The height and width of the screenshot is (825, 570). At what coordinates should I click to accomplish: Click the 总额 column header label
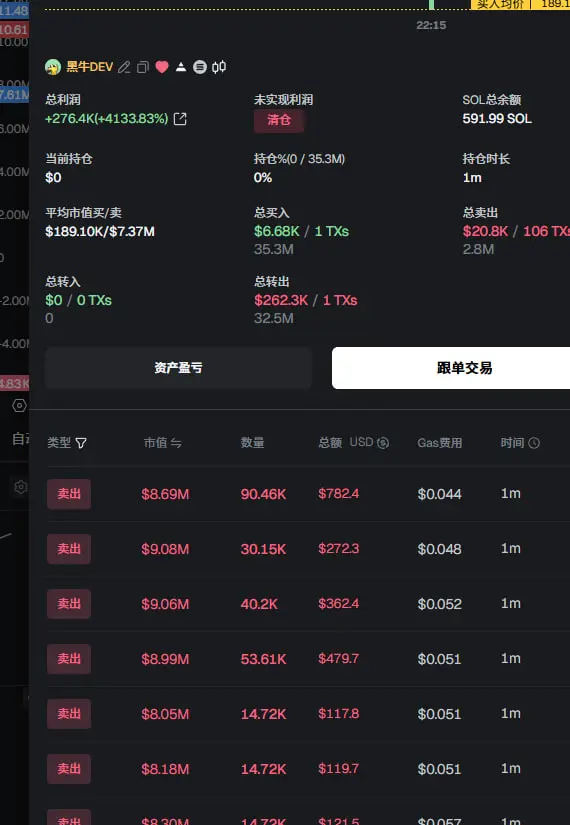pos(331,443)
